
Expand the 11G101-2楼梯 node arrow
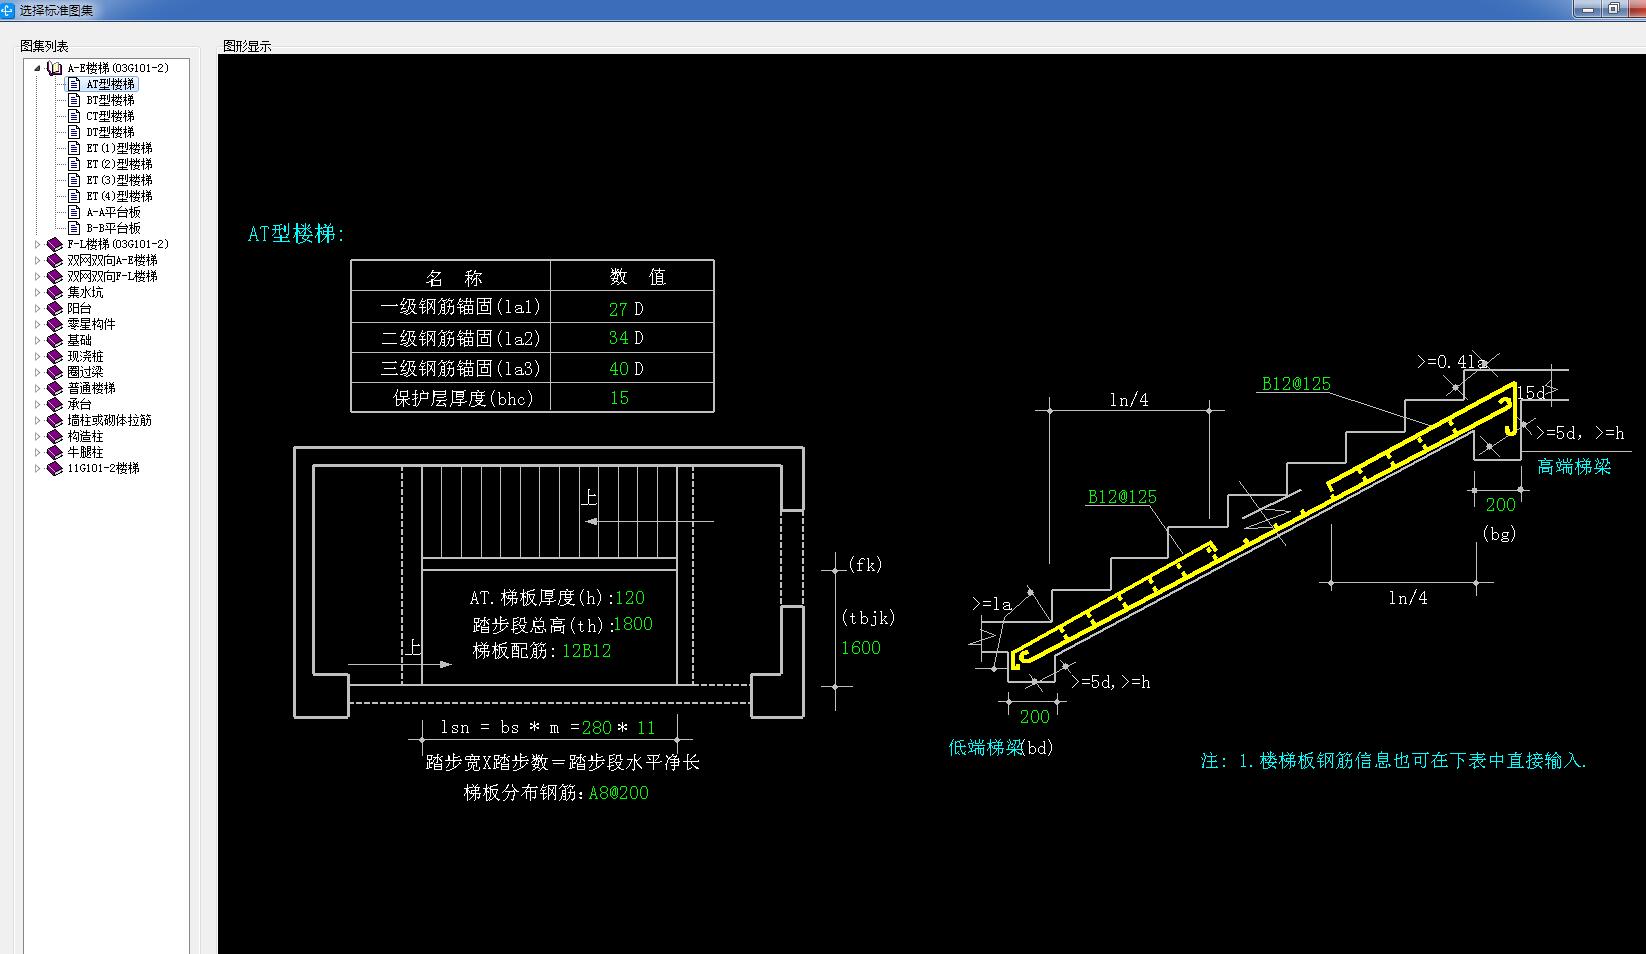click(x=38, y=468)
